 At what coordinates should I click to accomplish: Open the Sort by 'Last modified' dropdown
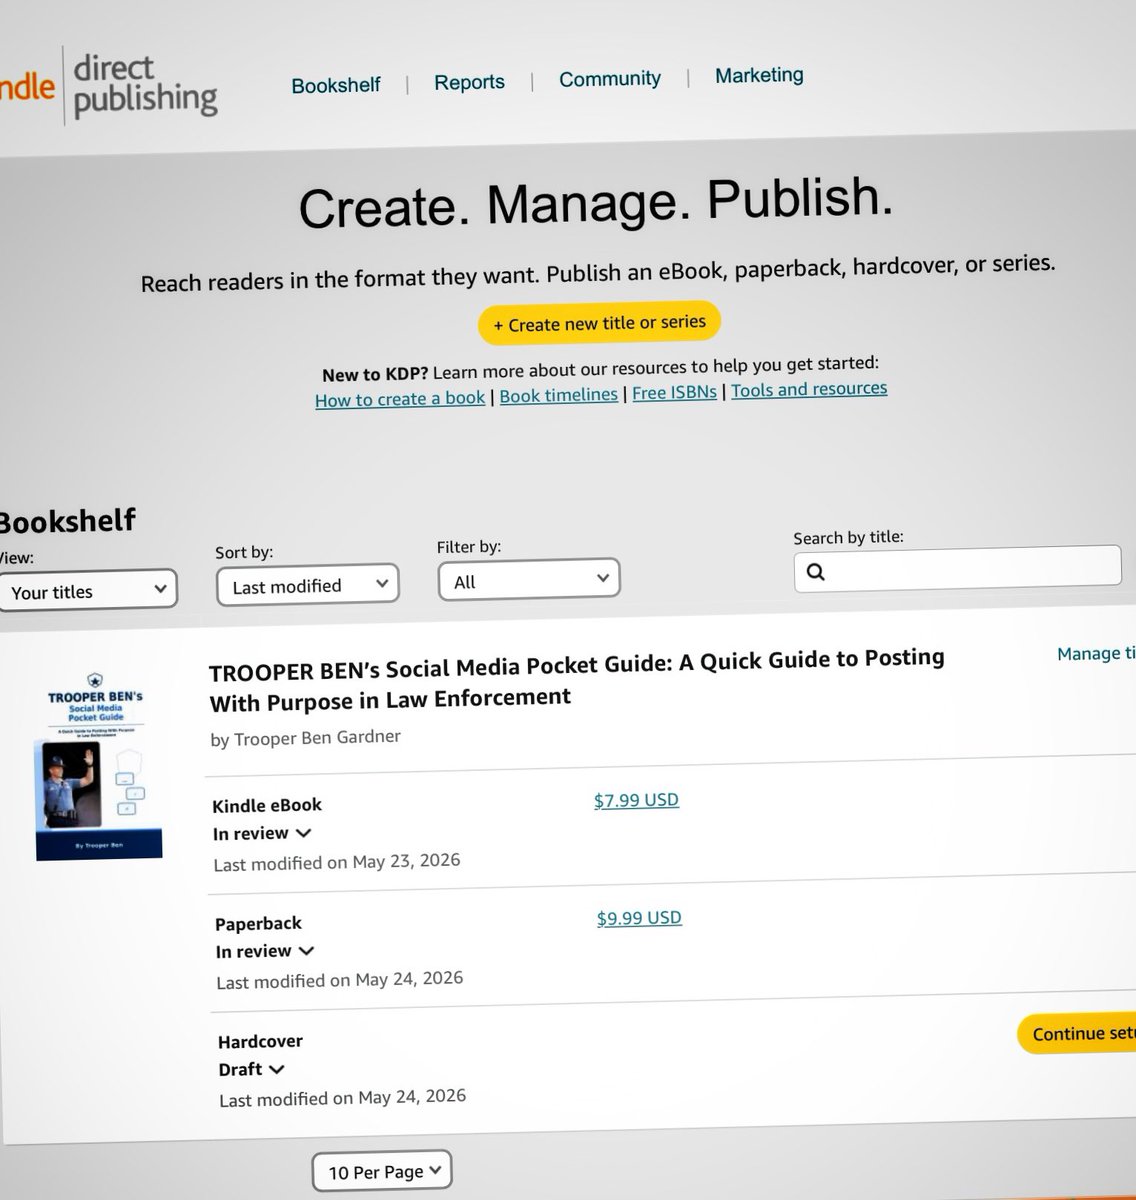308,585
